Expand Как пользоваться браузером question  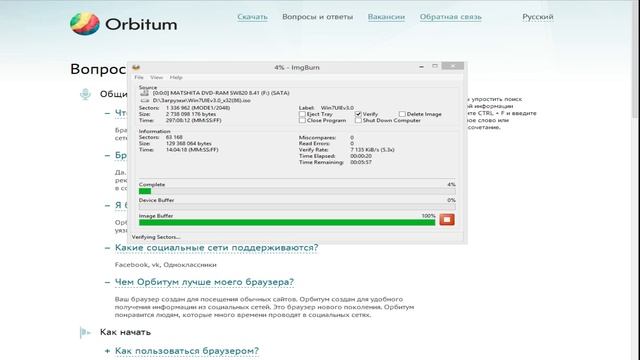click(x=187, y=351)
